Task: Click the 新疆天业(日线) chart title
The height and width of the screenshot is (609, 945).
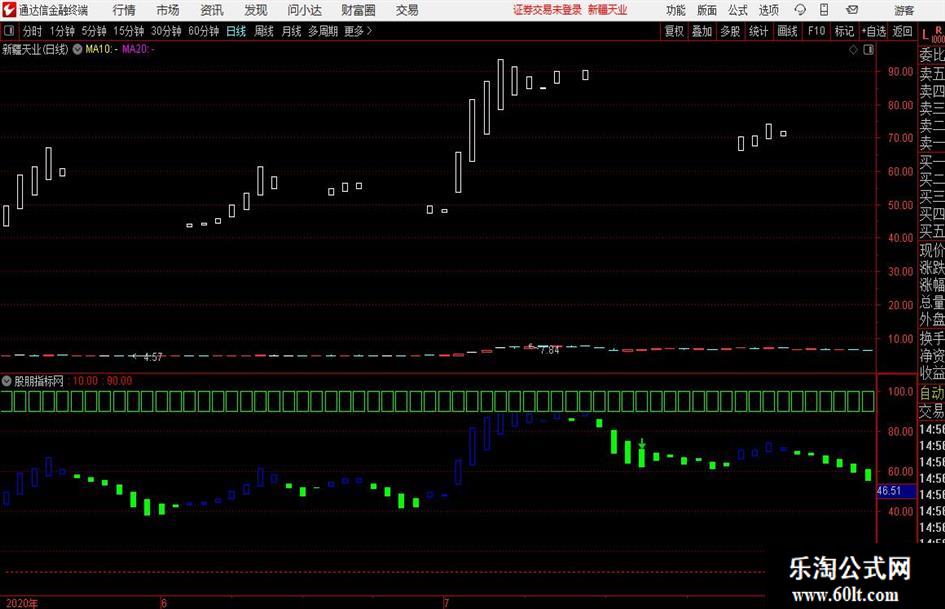Action: [x=35, y=49]
